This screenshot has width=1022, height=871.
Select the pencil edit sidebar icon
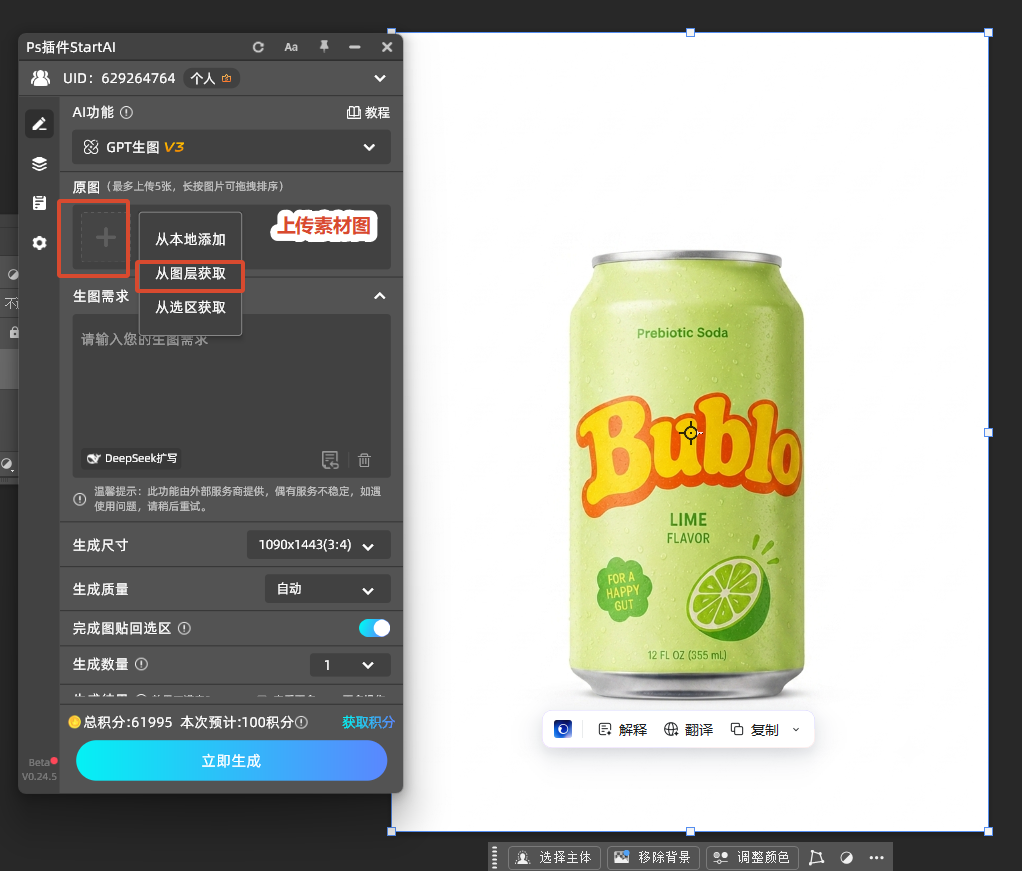pyautogui.click(x=40, y=124)
